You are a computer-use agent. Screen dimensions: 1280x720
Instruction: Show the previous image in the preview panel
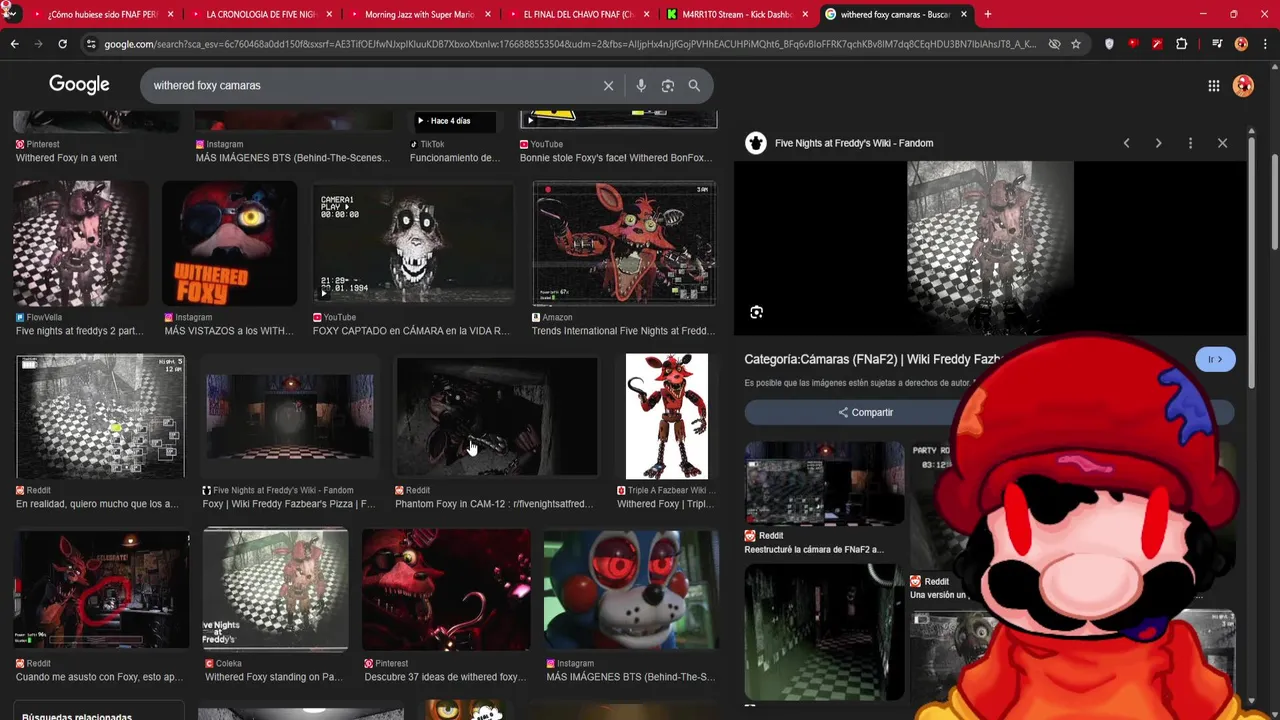pyautogui.click(x=1126, y=143)
